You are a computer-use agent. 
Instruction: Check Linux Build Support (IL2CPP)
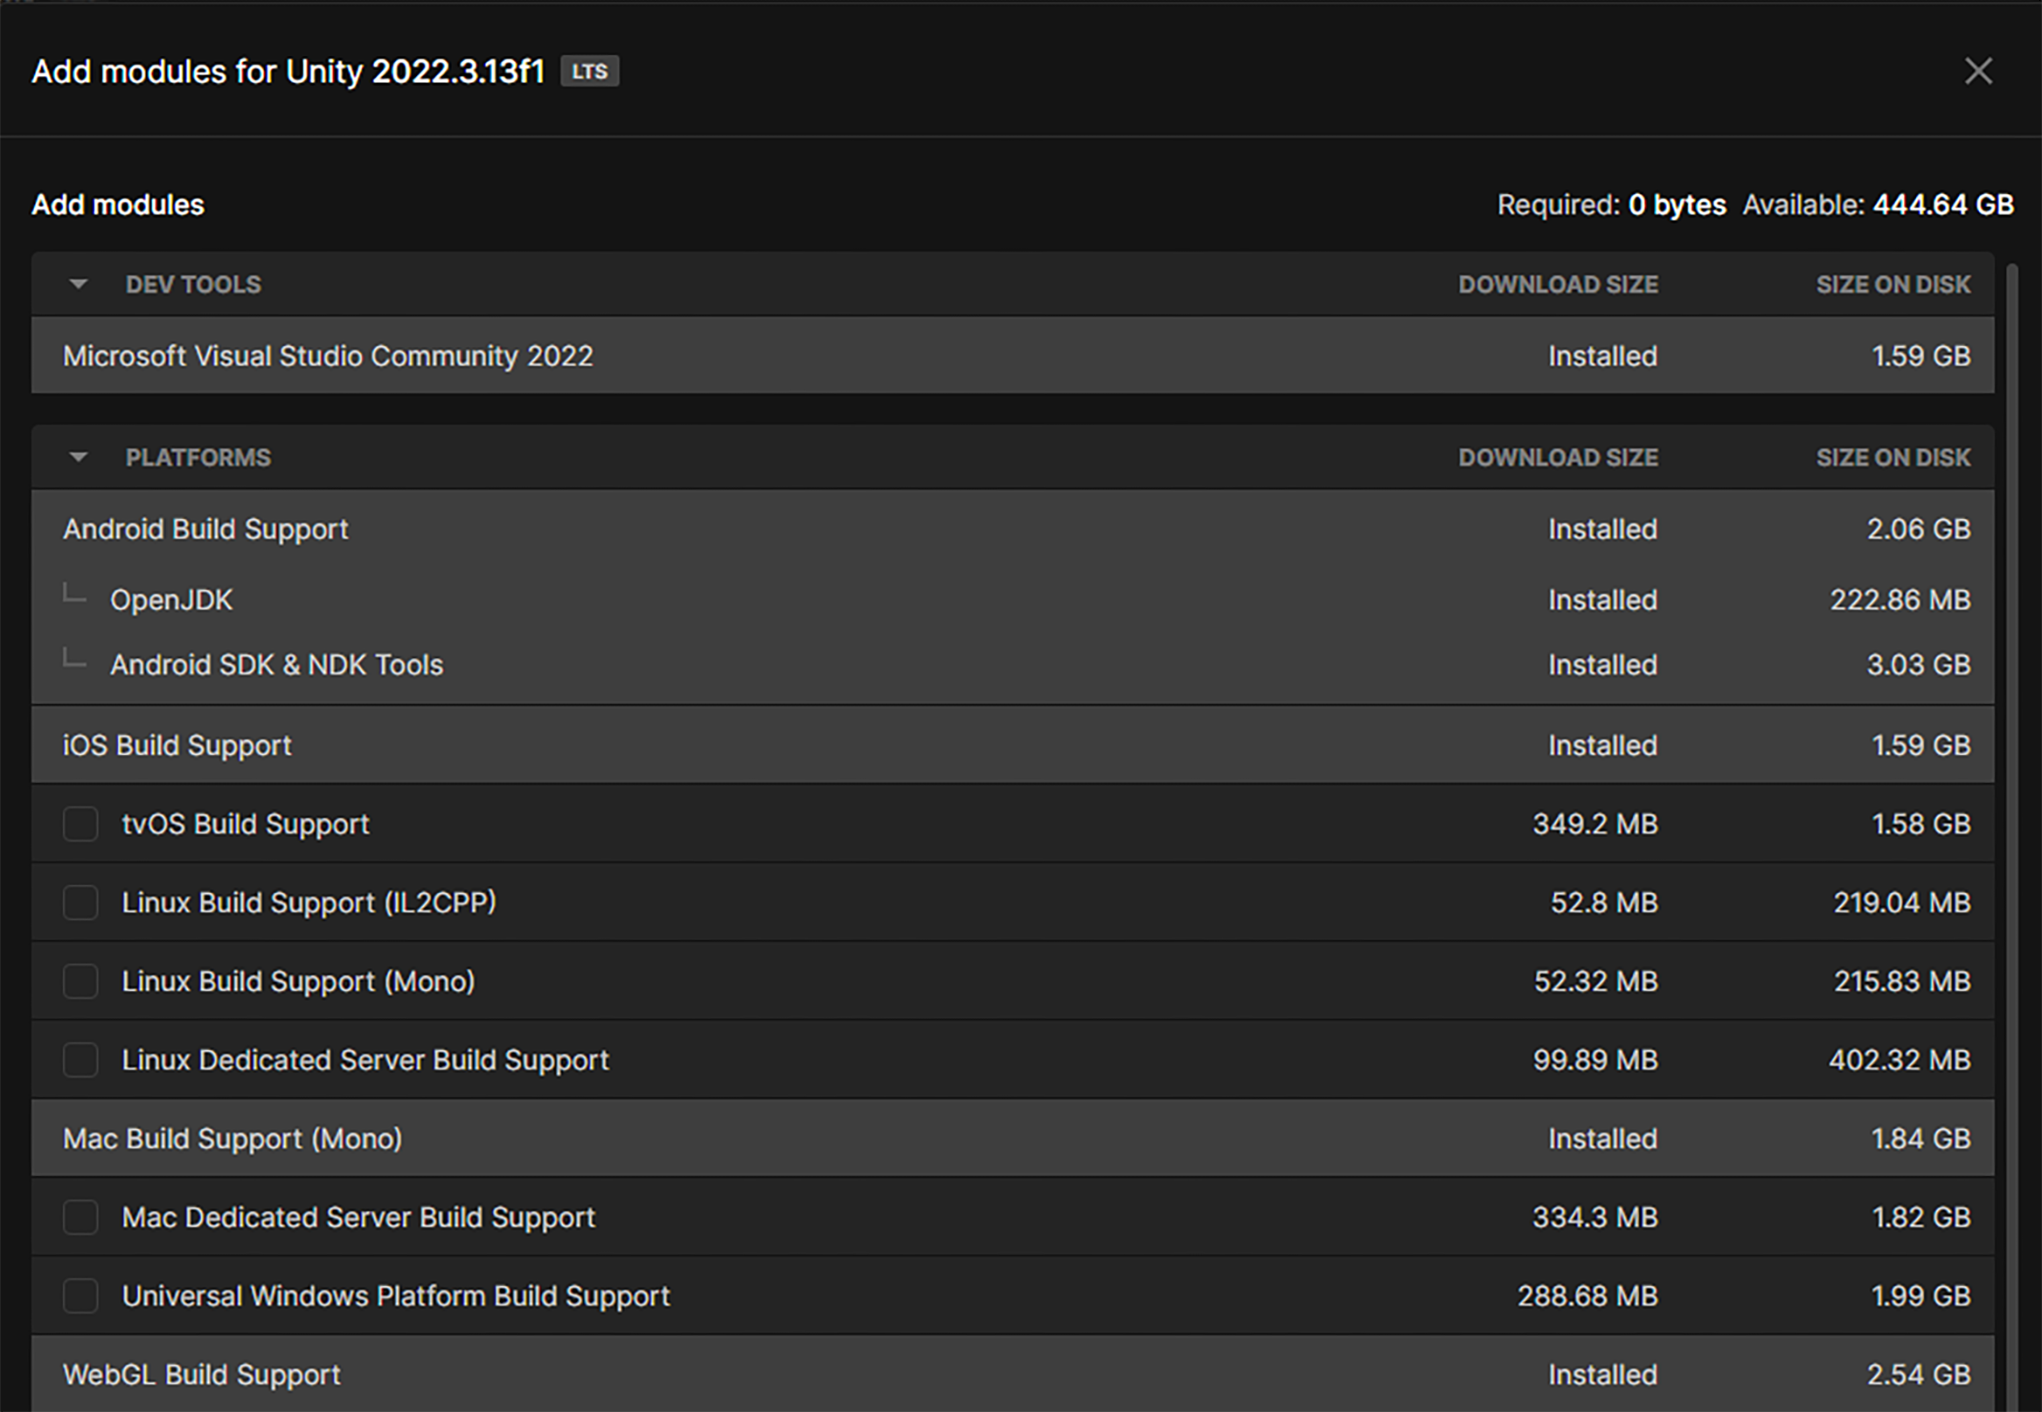(80, 902)
